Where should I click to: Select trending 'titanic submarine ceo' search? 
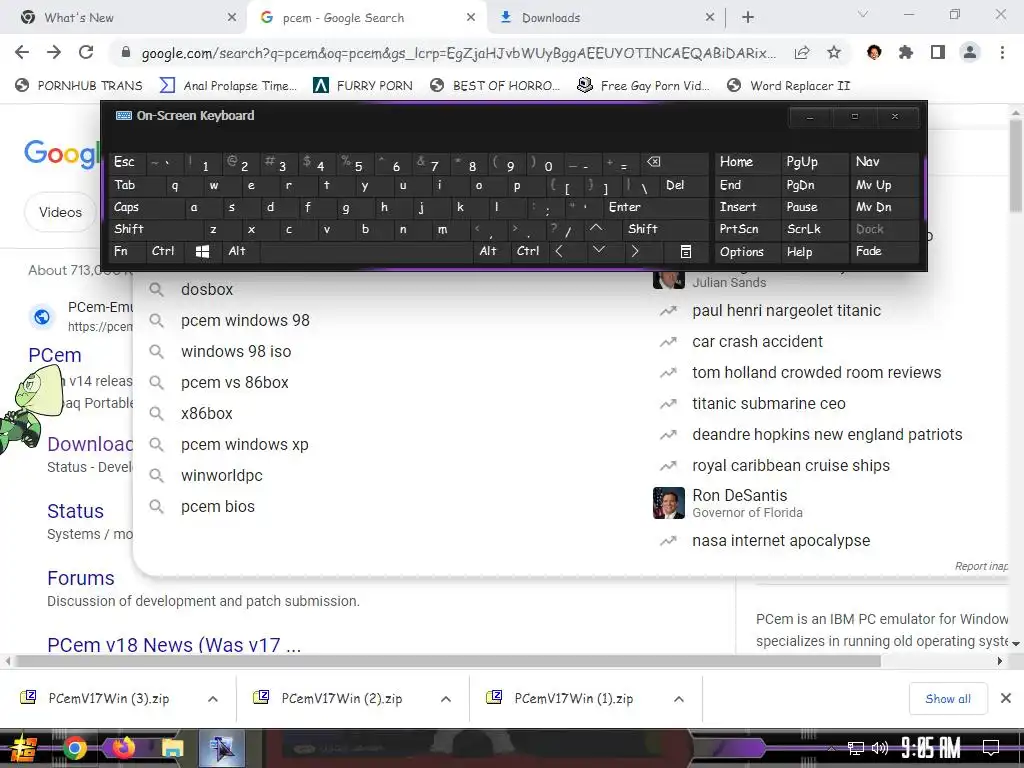[769, 404]
